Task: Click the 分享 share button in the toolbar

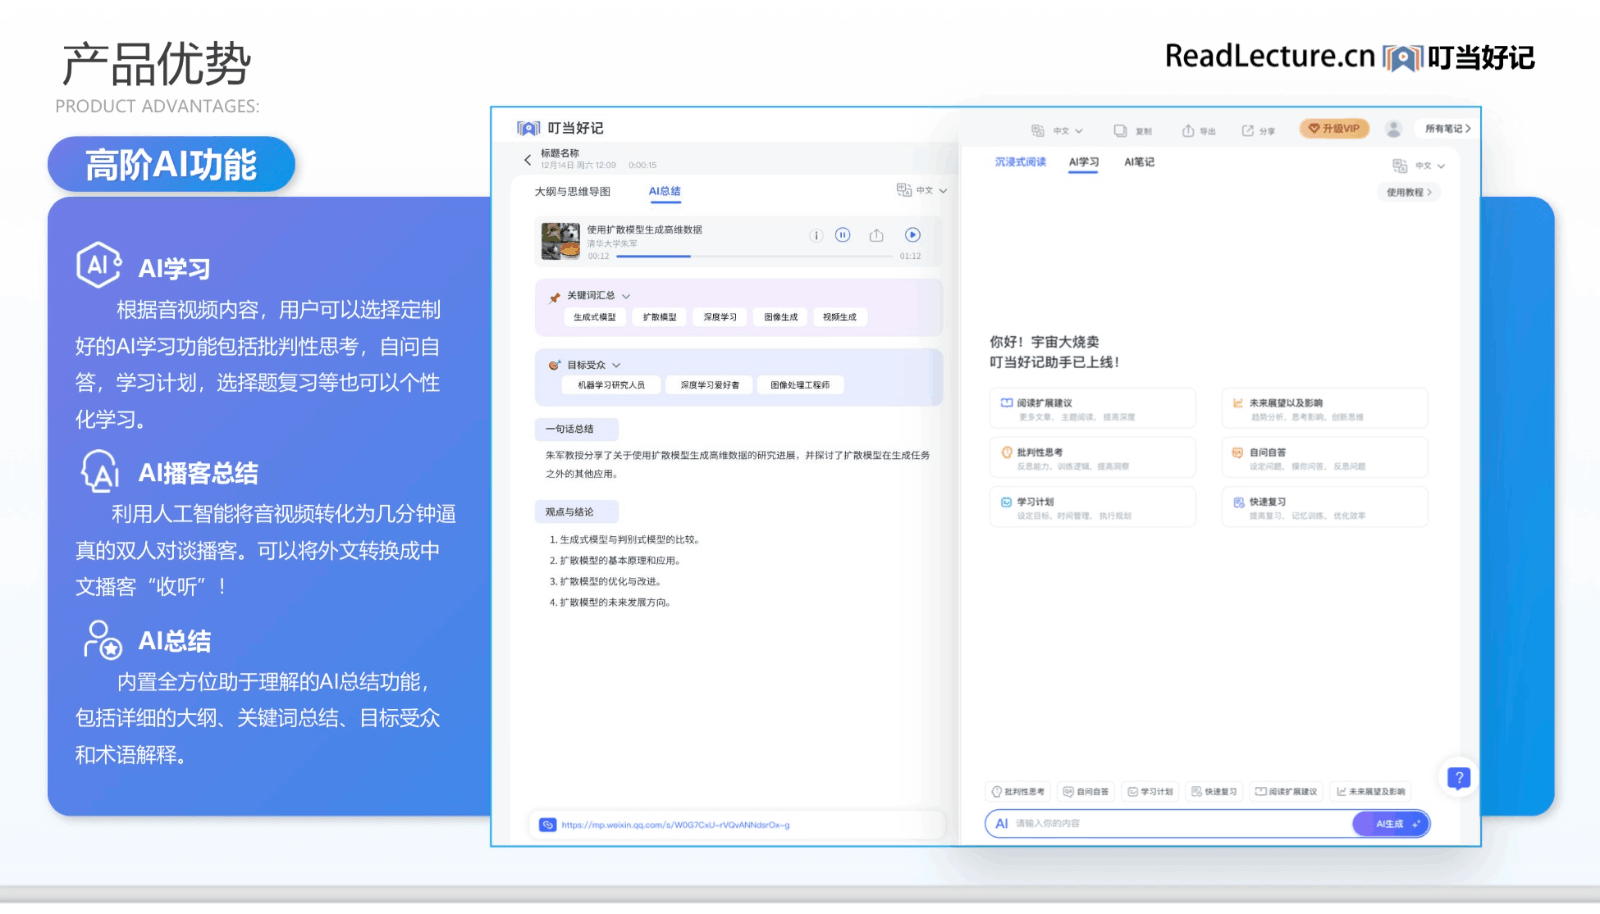Action: tap(1258, 131)
